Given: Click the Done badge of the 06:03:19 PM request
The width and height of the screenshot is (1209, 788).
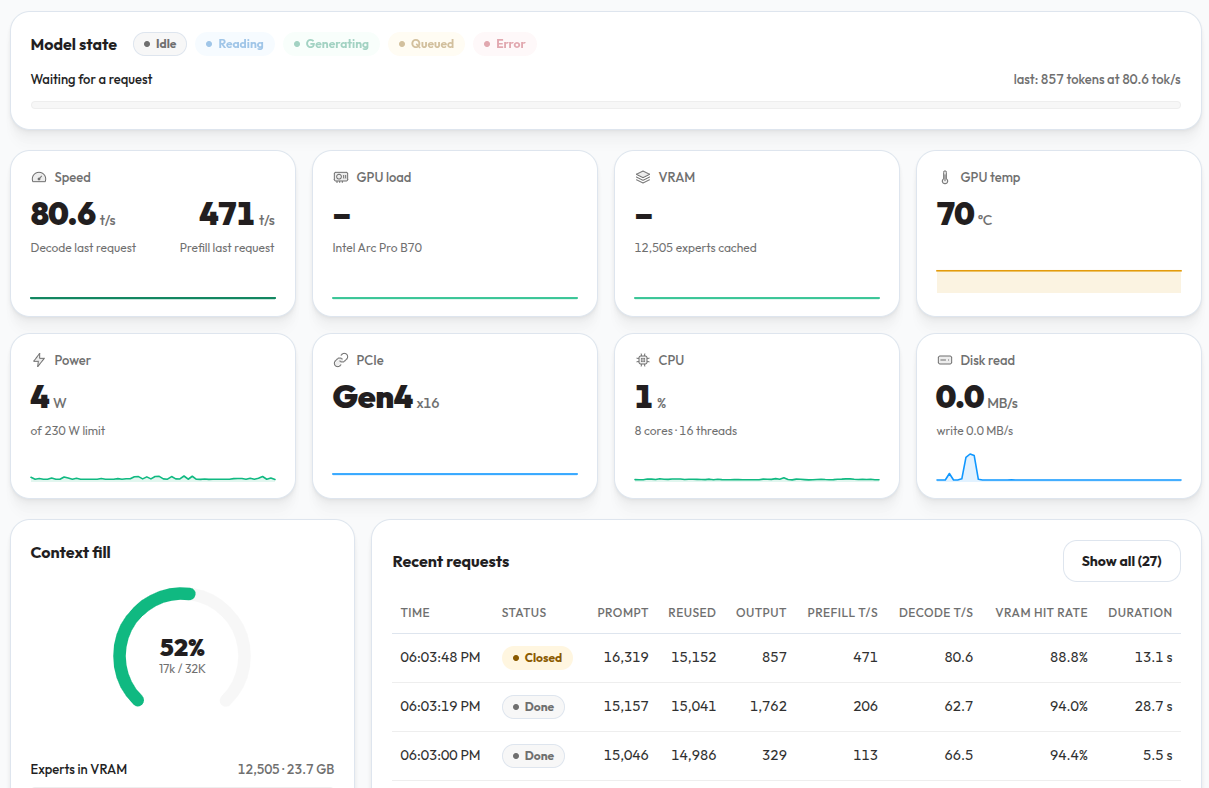Looking at the screenshot, I should tap(533, 707).
